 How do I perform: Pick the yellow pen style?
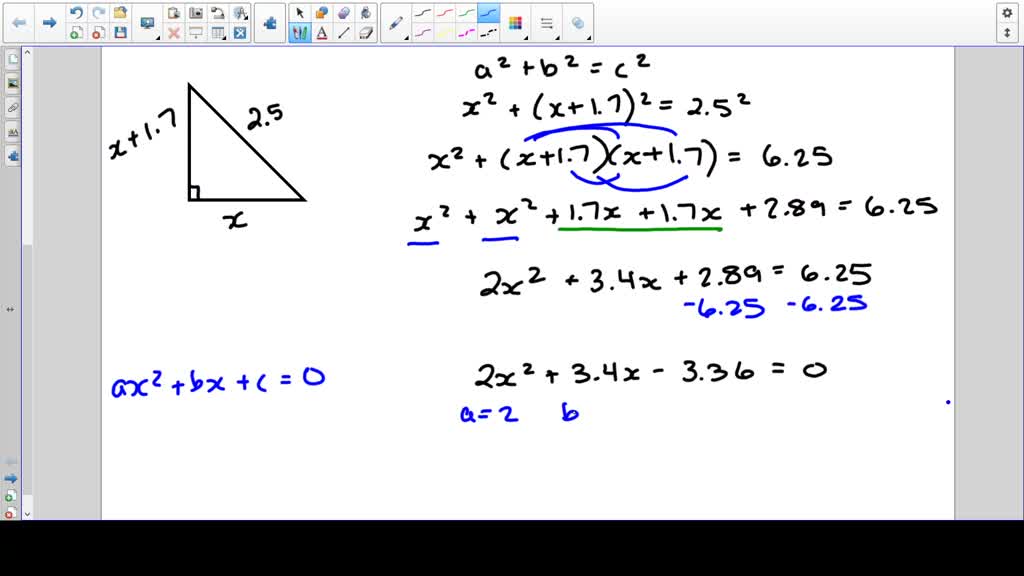pos(445,33)
